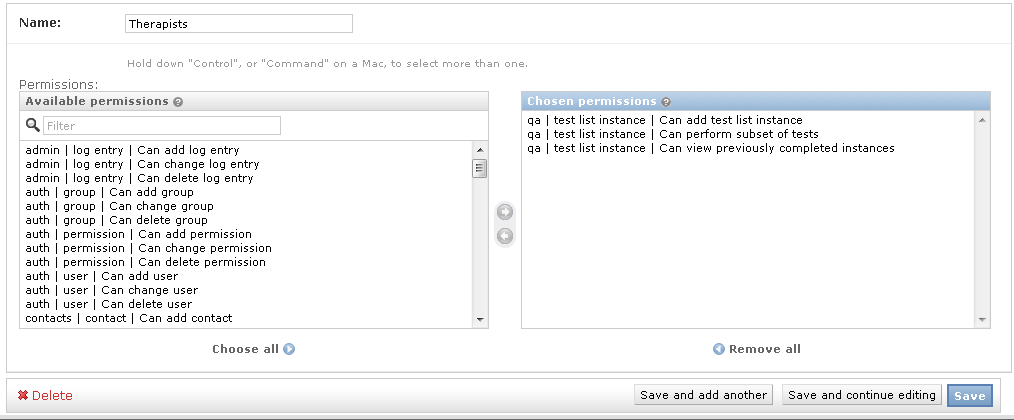The image size is (1014, 420).
Task: Select chosen 'Can add test list instance'
Action: pos(749,120)
